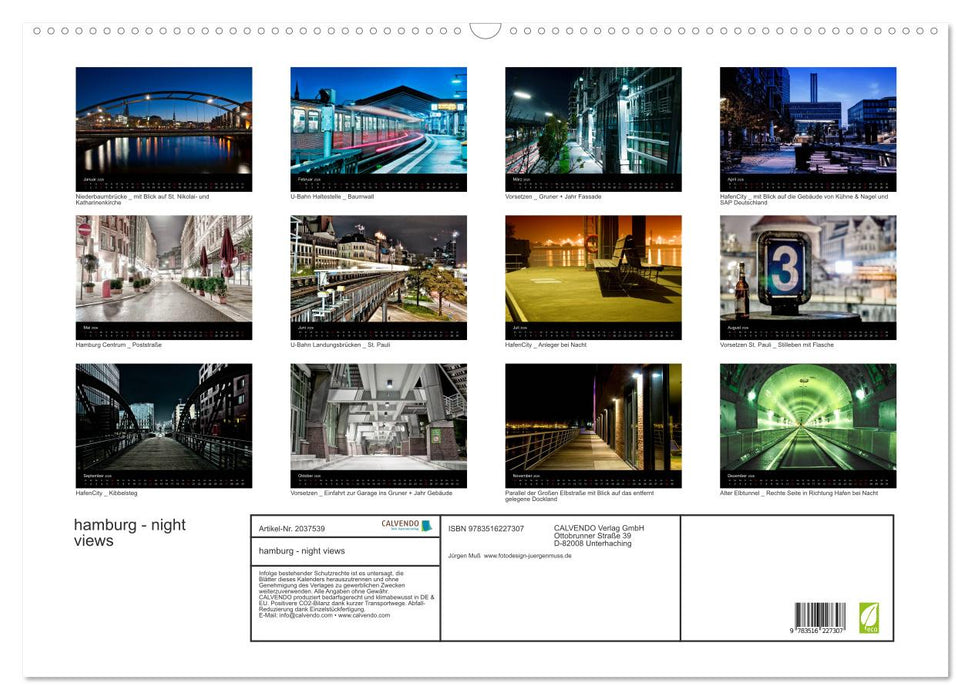View the December Alter Elbtunnel photo
This screenshot has height=700, width=971.
click(807, 424)
